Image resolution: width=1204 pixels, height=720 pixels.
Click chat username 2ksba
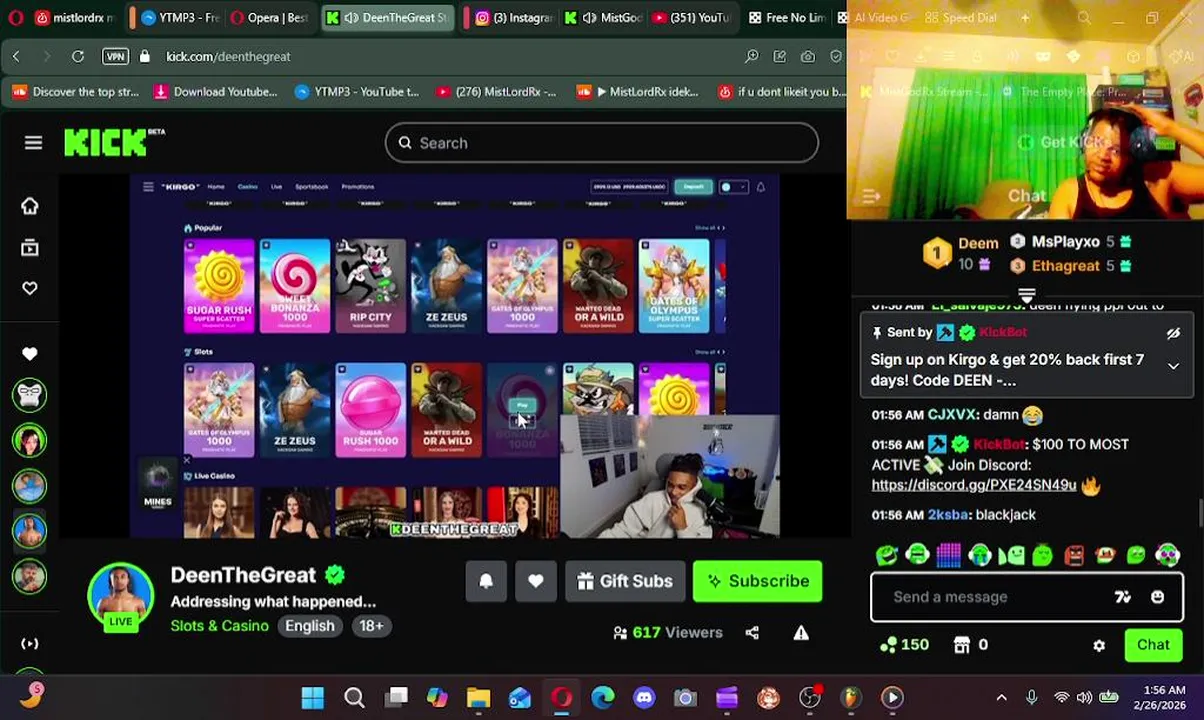947,515
